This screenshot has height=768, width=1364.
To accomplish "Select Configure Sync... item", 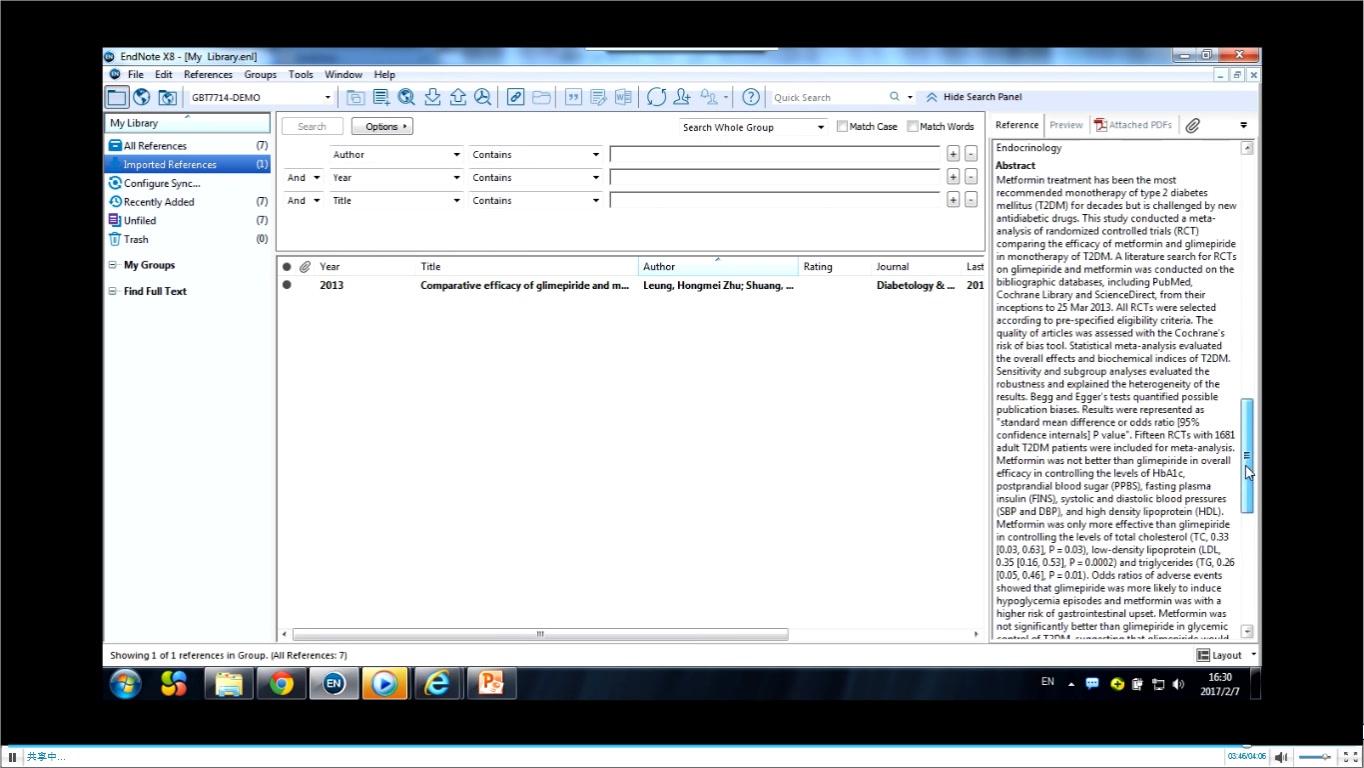I will coord(187,184).
